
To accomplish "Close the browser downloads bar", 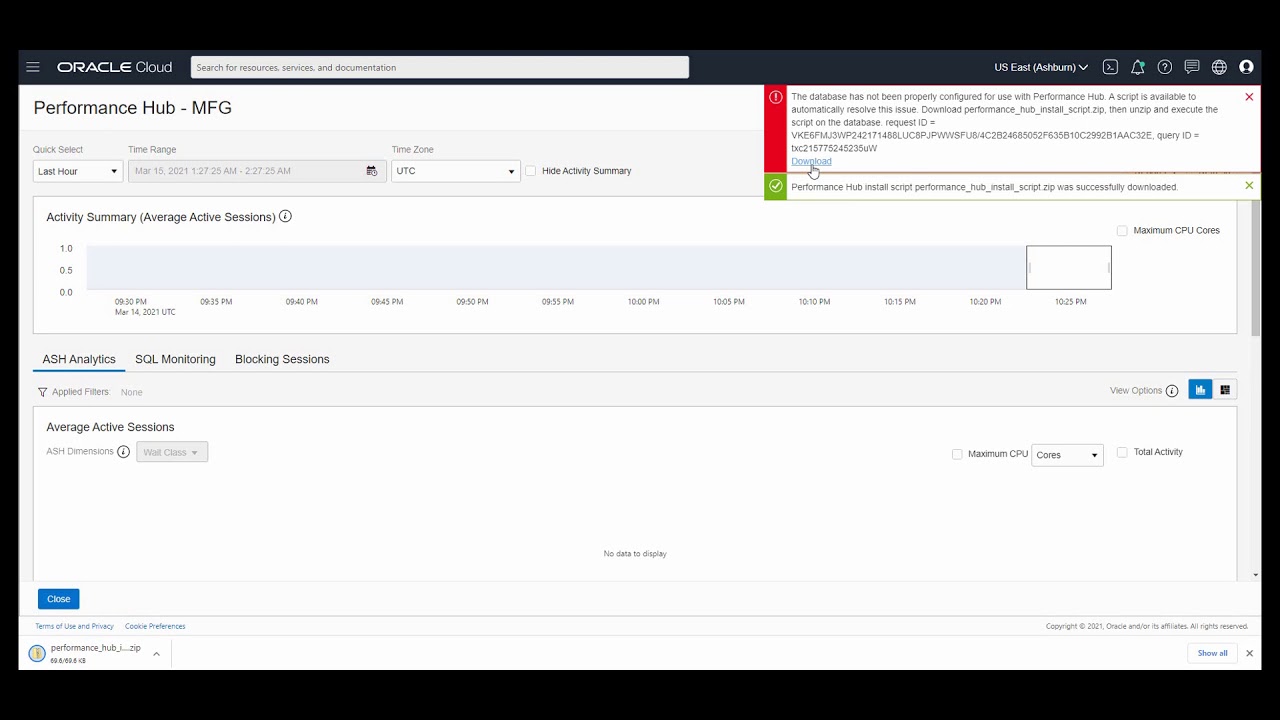I will [x=1249, y=653].
